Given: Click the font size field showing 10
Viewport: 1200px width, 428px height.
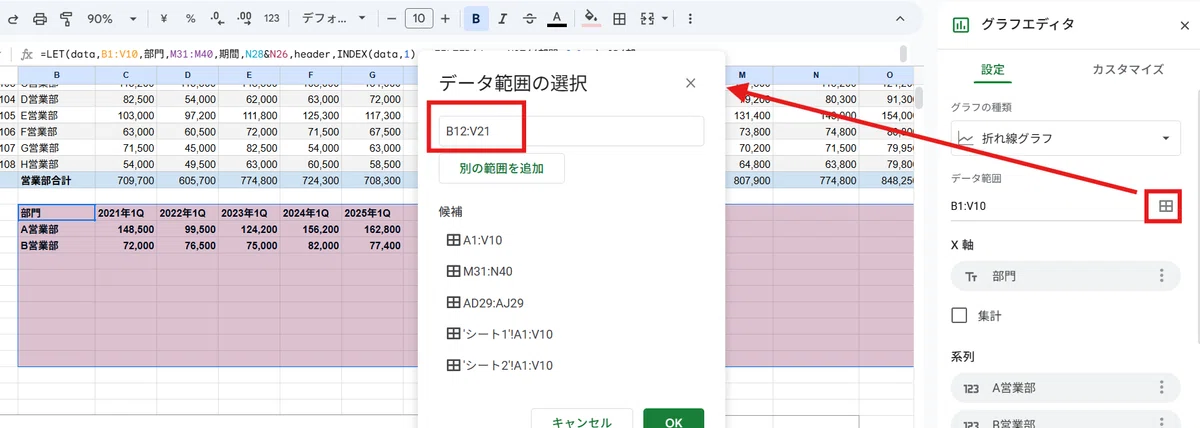Looking at the screenshot, I should coord(420,18).
